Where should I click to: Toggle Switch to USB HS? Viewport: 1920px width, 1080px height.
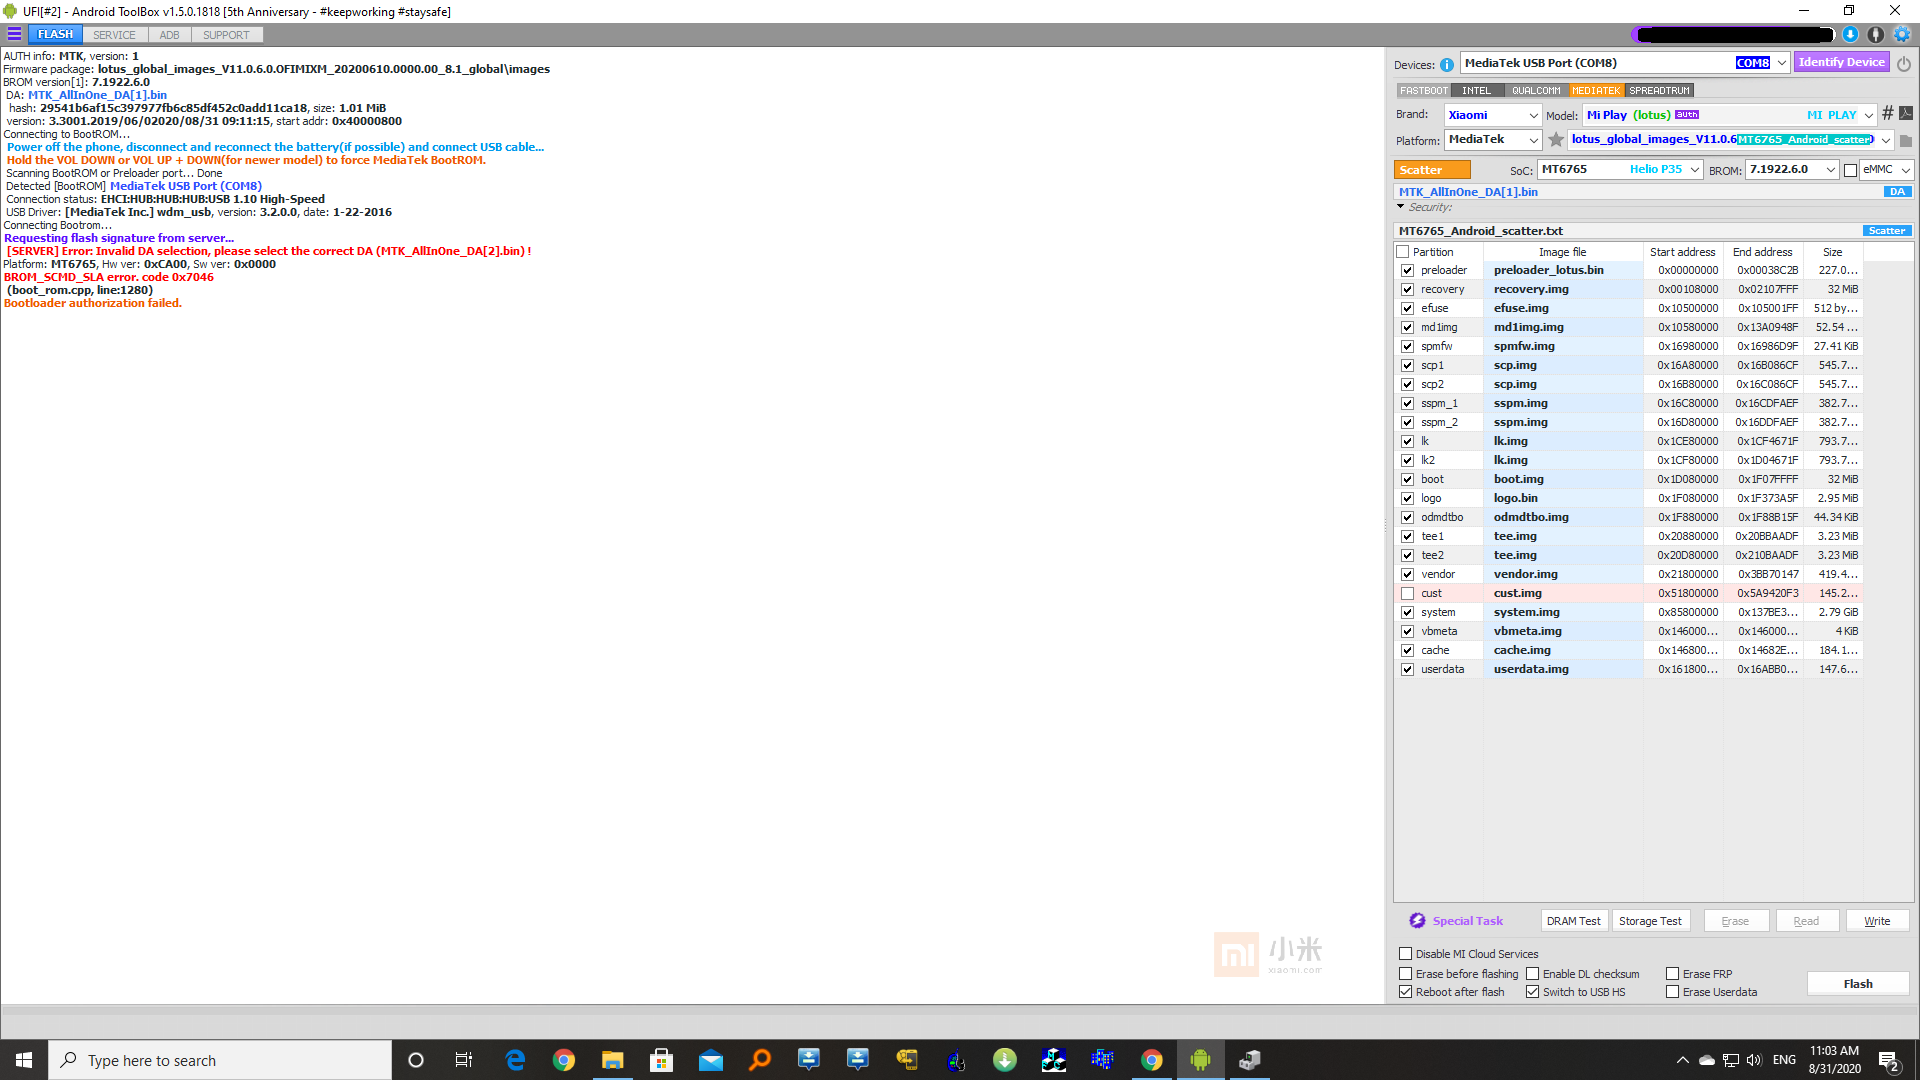[1532, 992]
